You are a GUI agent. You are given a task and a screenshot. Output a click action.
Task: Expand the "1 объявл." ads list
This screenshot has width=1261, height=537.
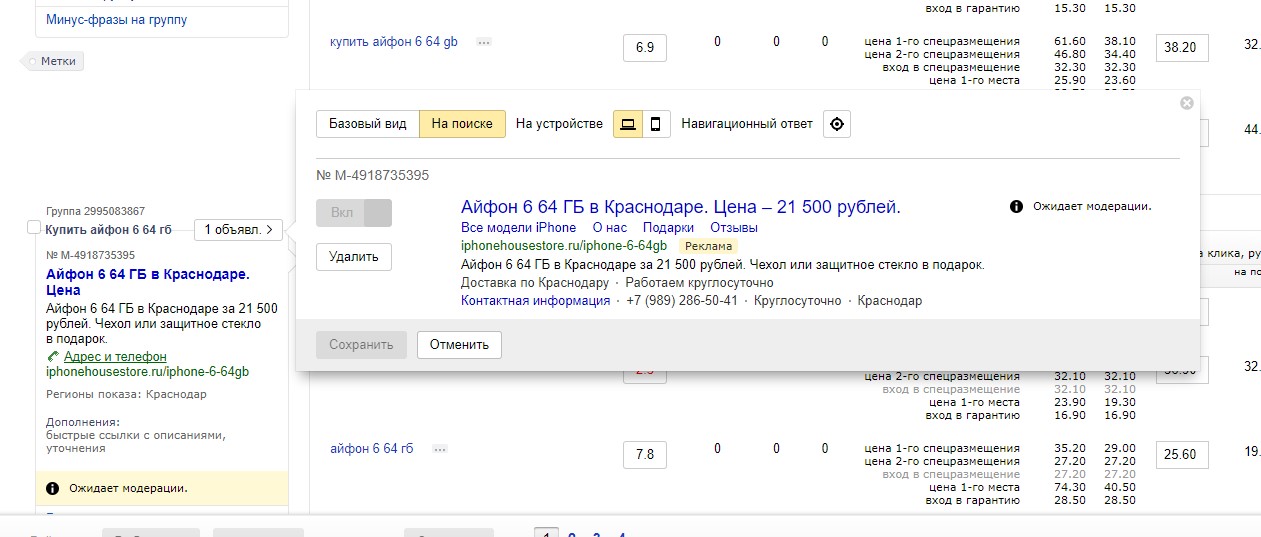(238, 230)
